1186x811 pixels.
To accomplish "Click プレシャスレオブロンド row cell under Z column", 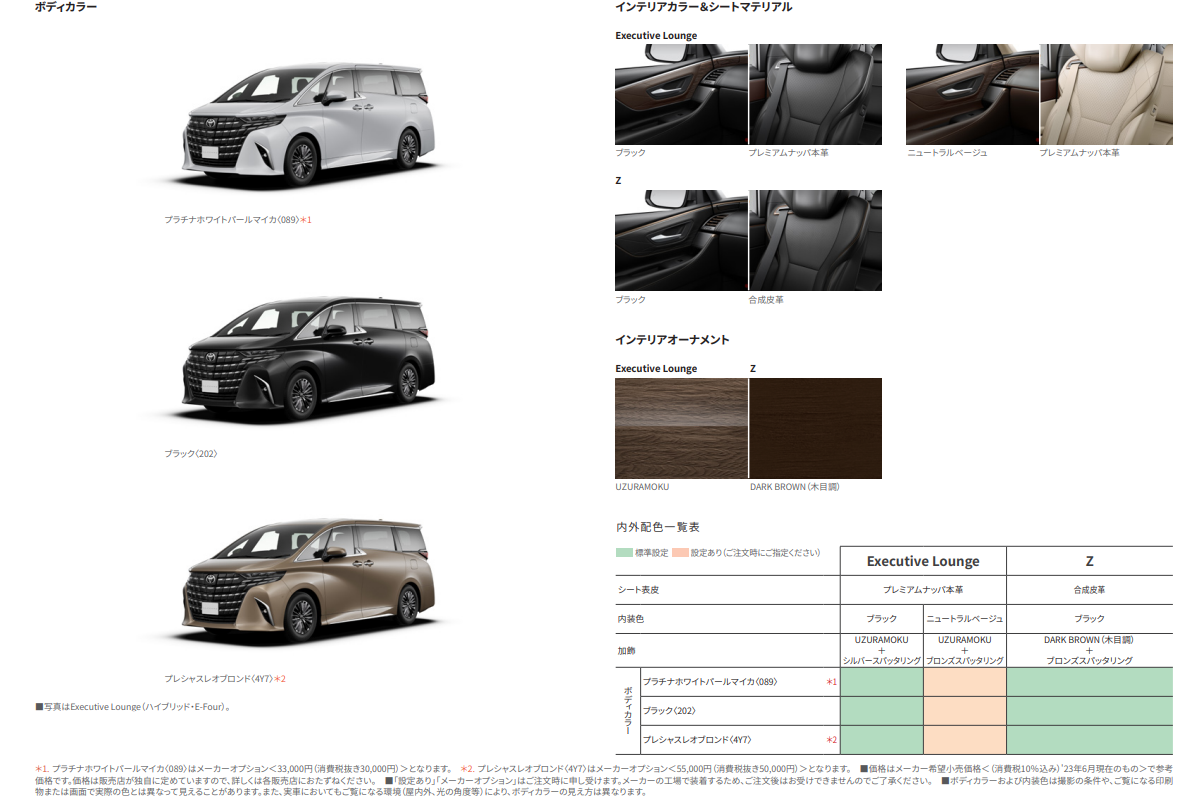I will coord(1090,740).
